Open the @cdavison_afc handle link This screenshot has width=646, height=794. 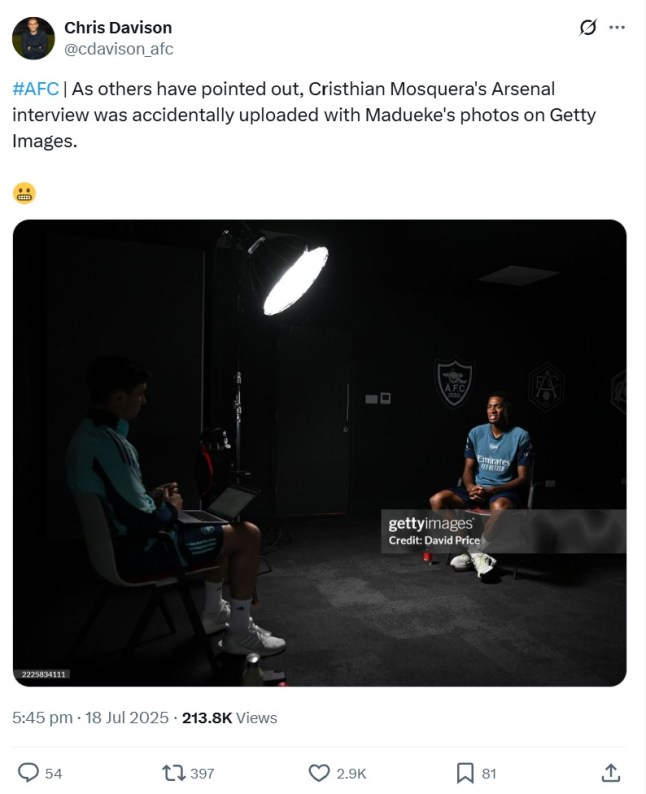pos(119,49)
